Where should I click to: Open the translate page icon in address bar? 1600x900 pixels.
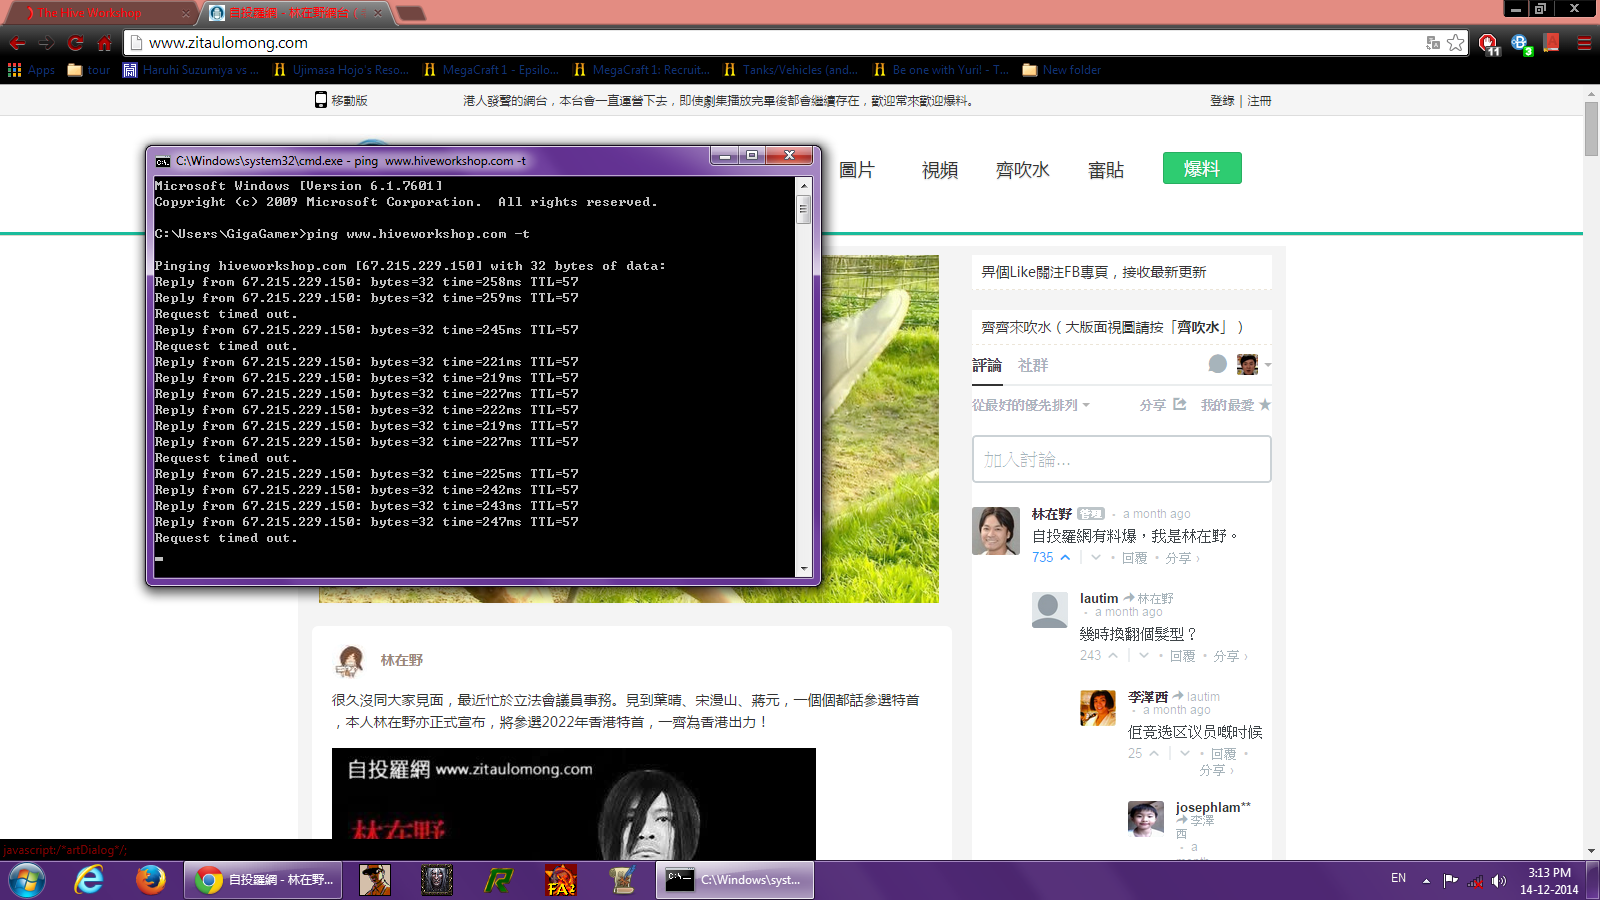[1433, 43]
